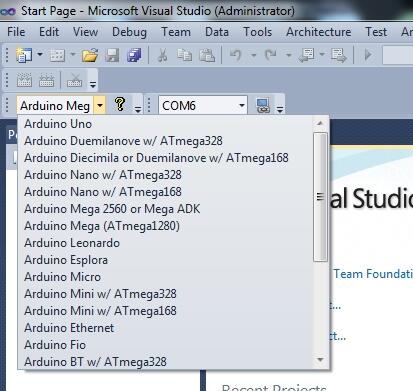
Task: Click the Paste clipboard icon
Action: 207,55
